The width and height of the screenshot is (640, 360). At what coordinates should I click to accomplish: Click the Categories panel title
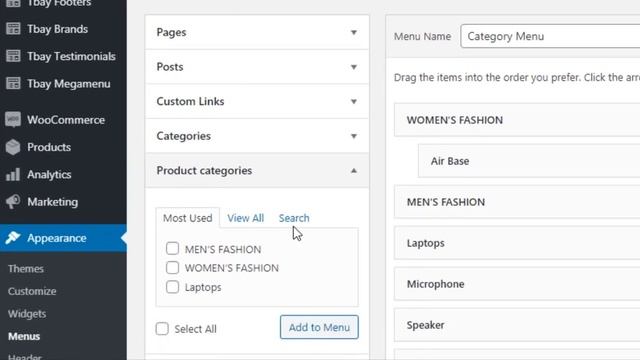184,136
